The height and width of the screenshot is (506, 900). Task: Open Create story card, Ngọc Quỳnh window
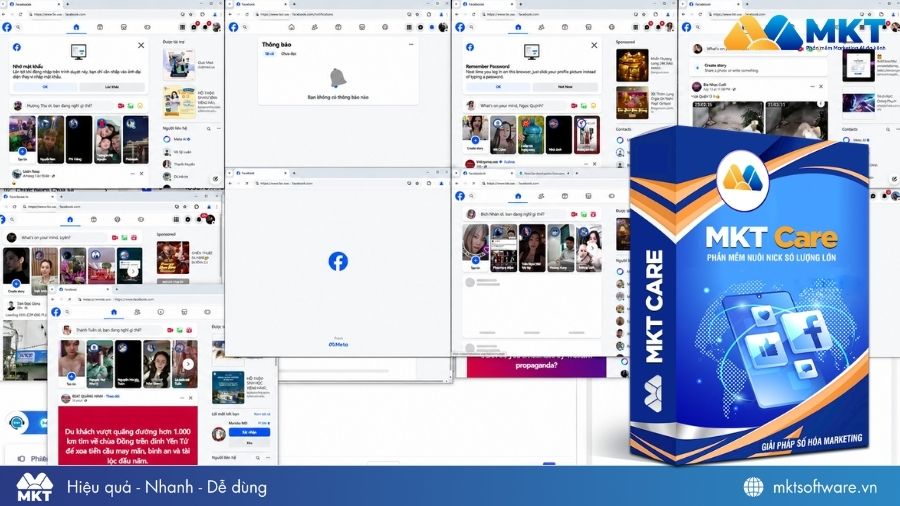(x=475, y=134)
